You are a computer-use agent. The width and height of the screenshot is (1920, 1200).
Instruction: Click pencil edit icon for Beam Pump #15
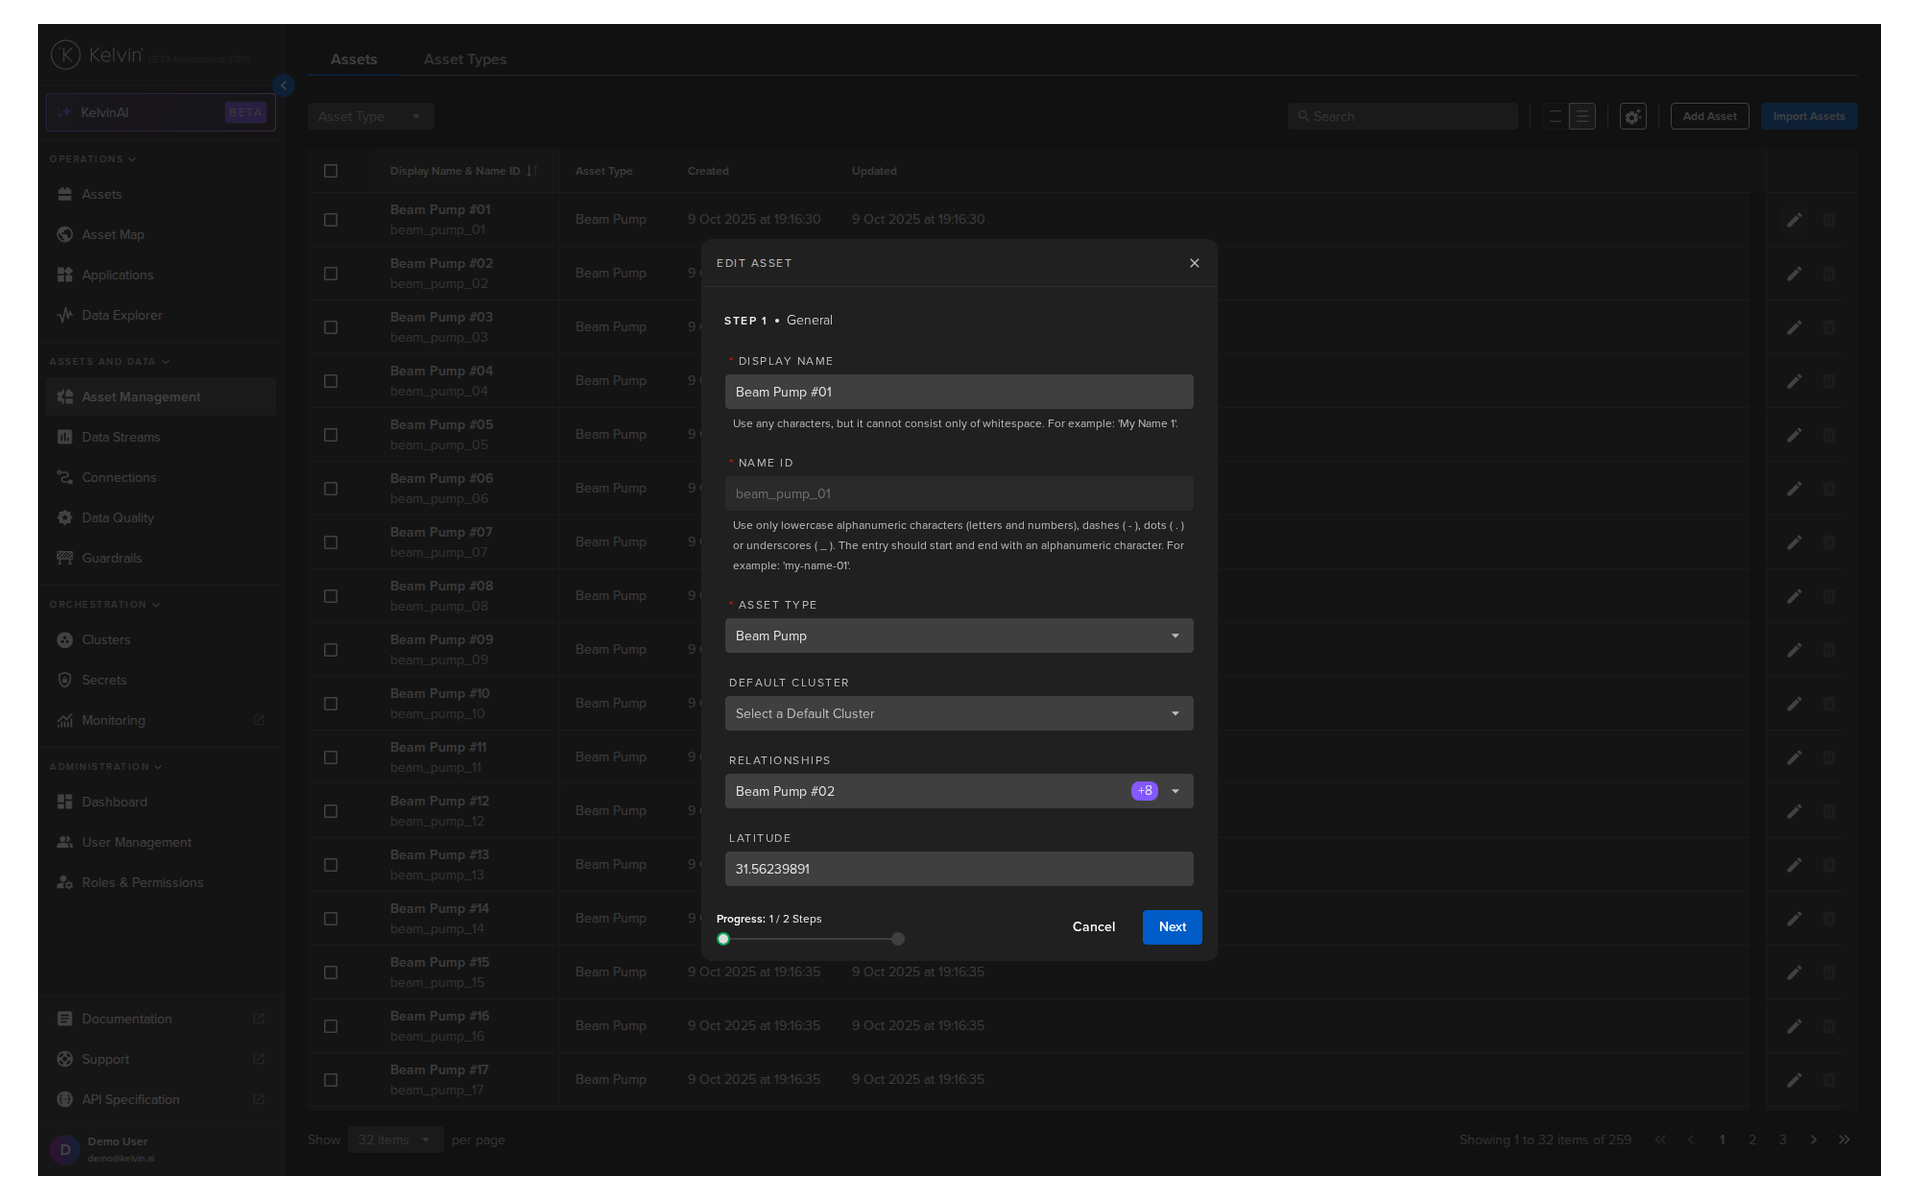[x=1794, y=973]
